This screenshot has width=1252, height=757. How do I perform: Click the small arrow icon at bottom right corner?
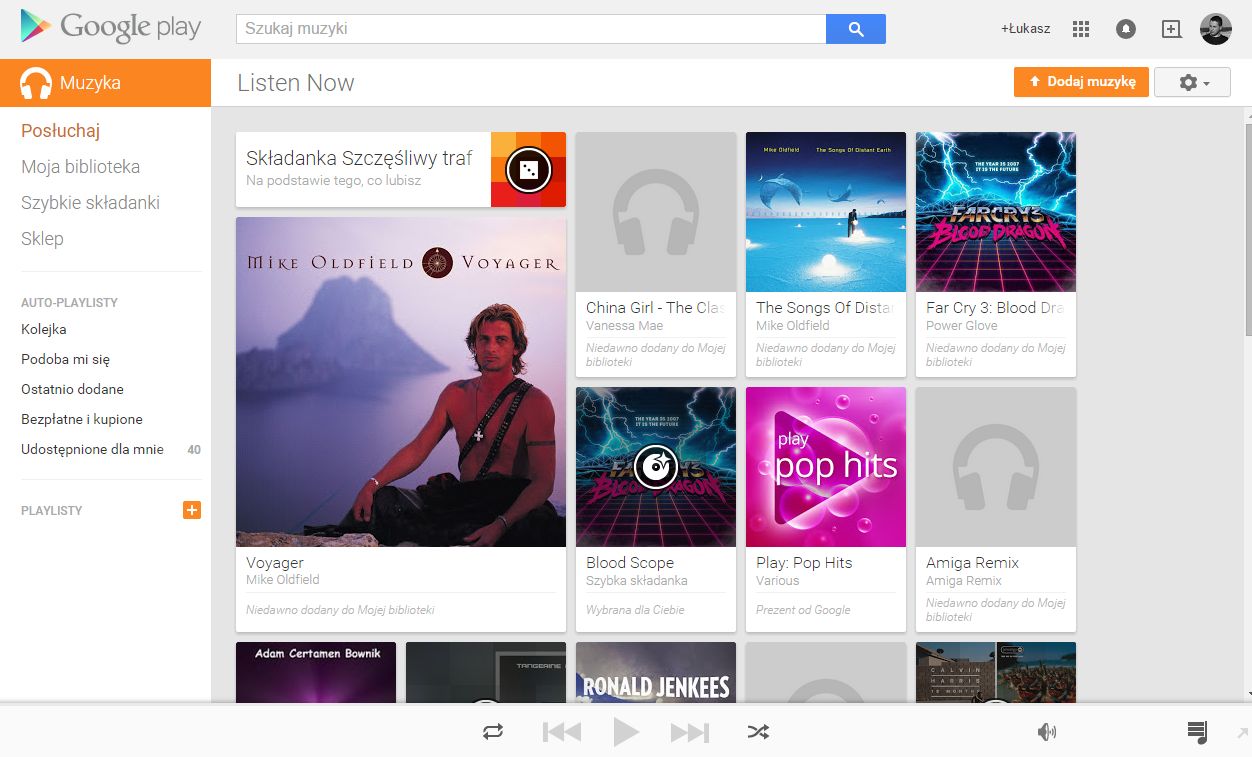[1243, 733]
